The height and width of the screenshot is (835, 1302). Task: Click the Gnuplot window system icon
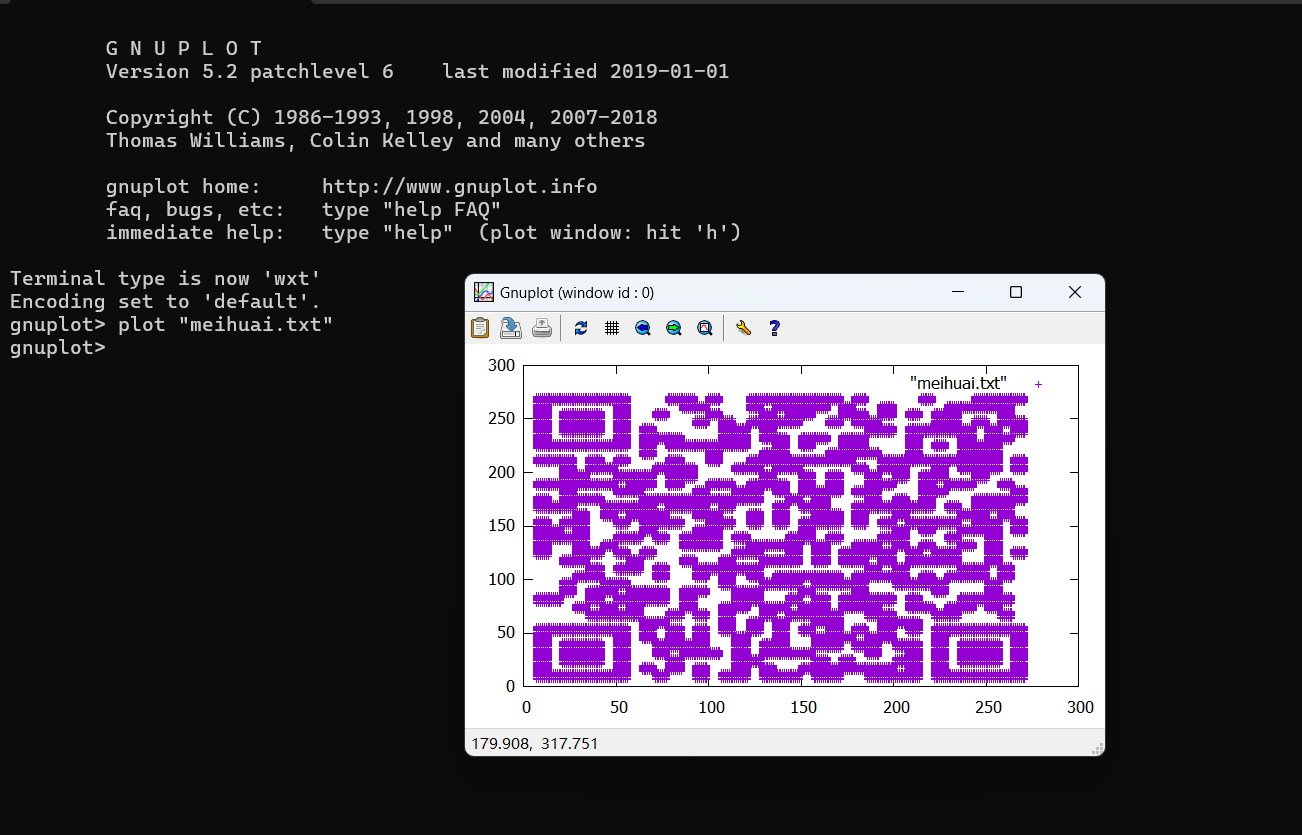pos(484,292)
